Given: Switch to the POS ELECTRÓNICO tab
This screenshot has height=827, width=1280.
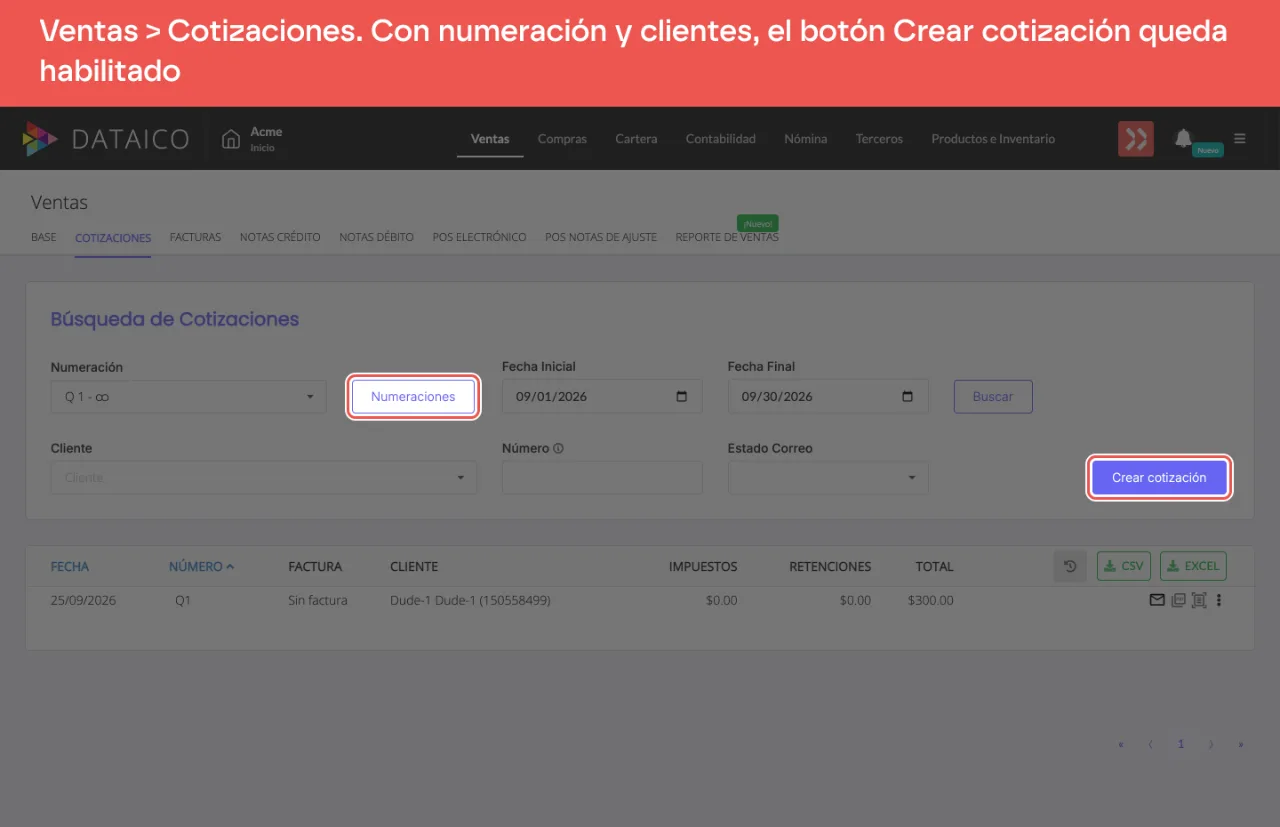Looking at the screenshot, I should coord(479,237).
